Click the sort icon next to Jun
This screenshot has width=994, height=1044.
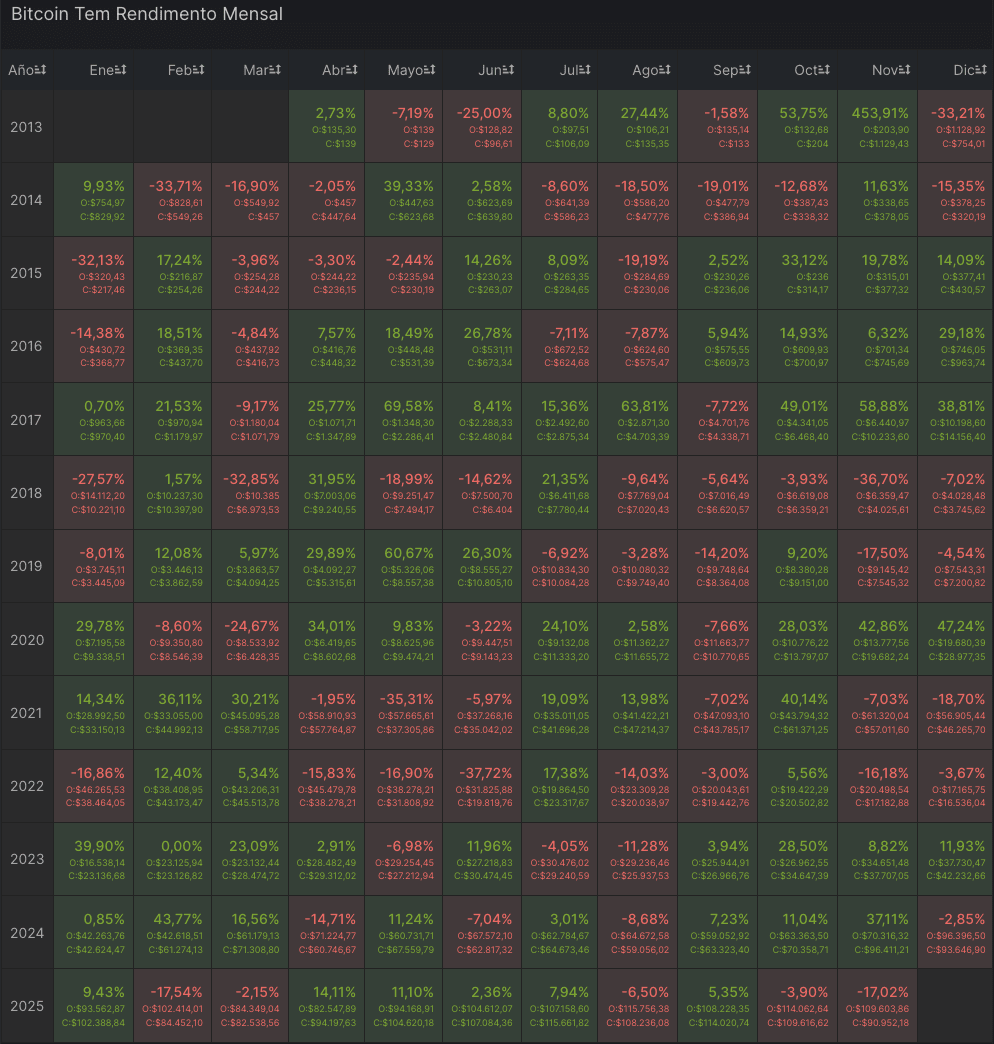point(509,70)
